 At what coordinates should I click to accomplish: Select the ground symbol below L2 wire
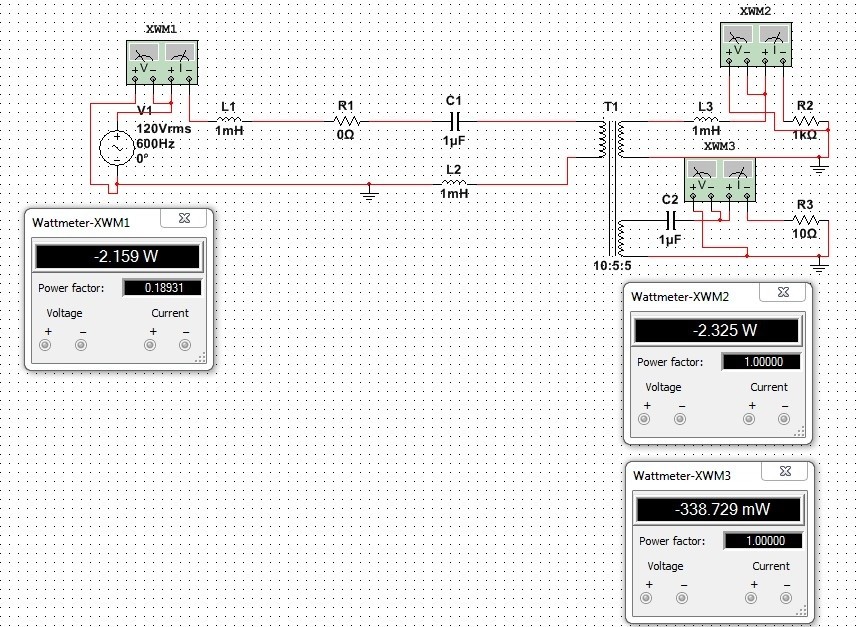pyautogui.click(x=369, y=193)
